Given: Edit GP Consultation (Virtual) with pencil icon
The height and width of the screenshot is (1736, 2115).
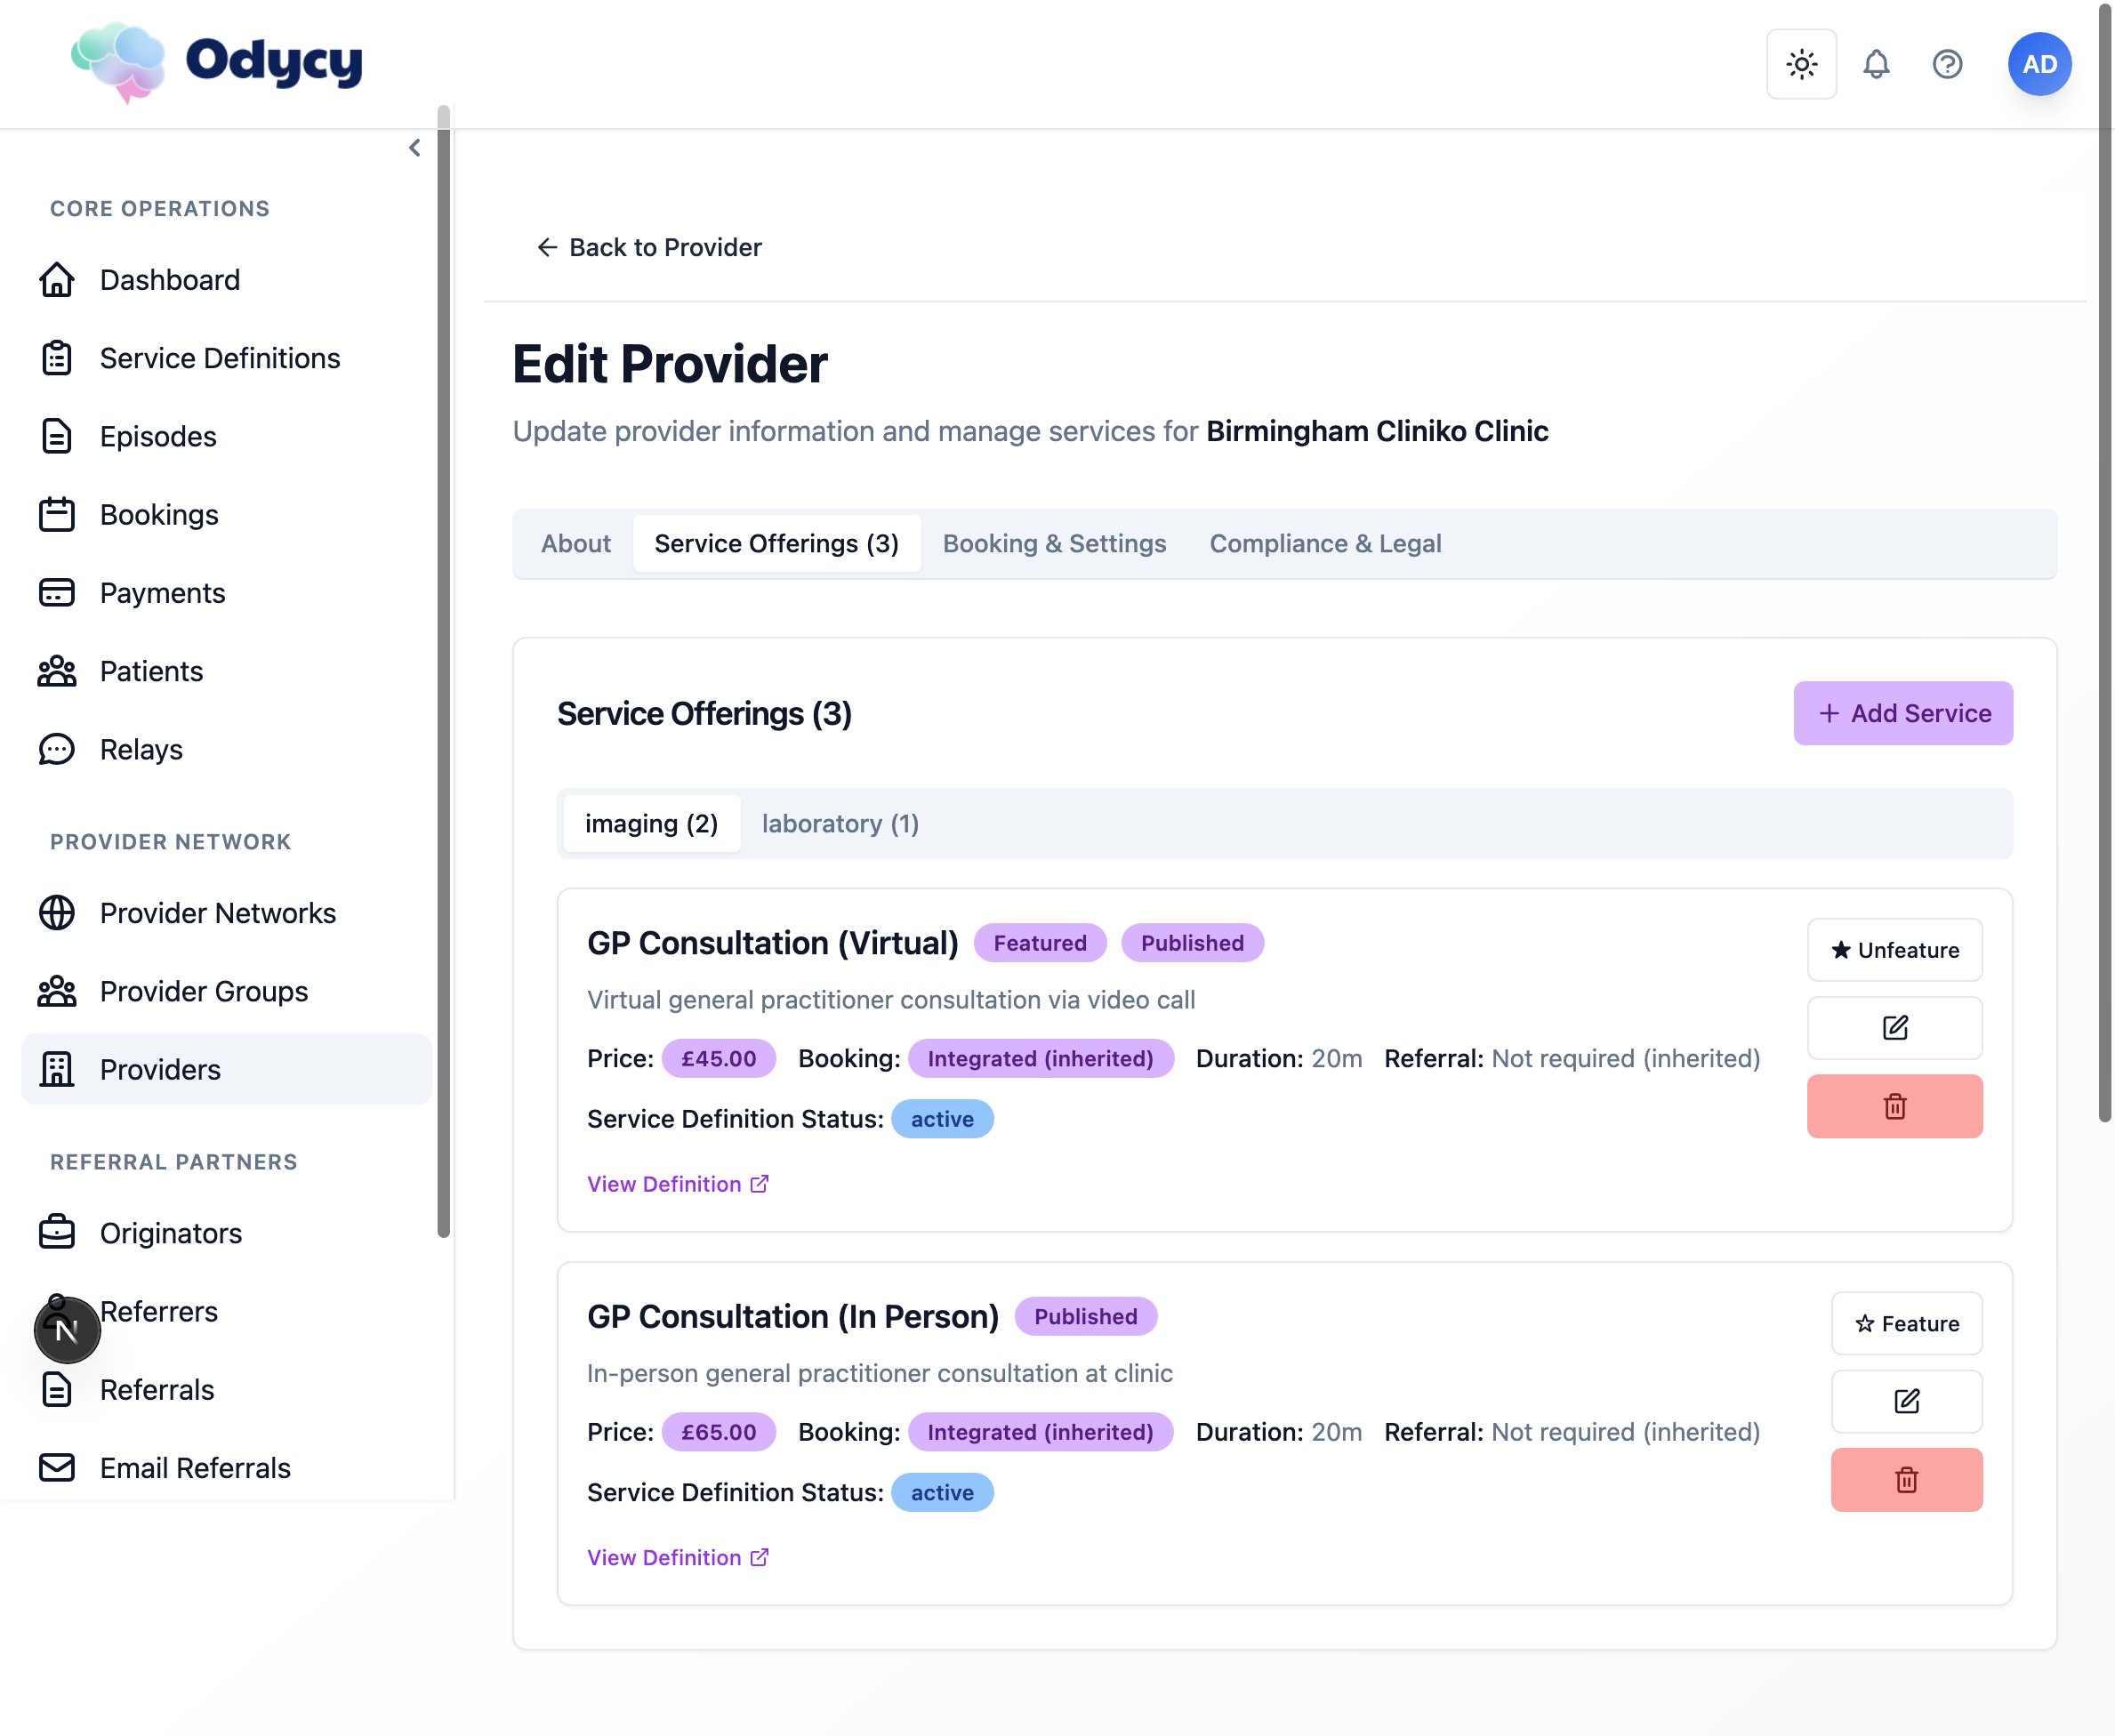Looking at the screenshot, I should 1894,1028.
